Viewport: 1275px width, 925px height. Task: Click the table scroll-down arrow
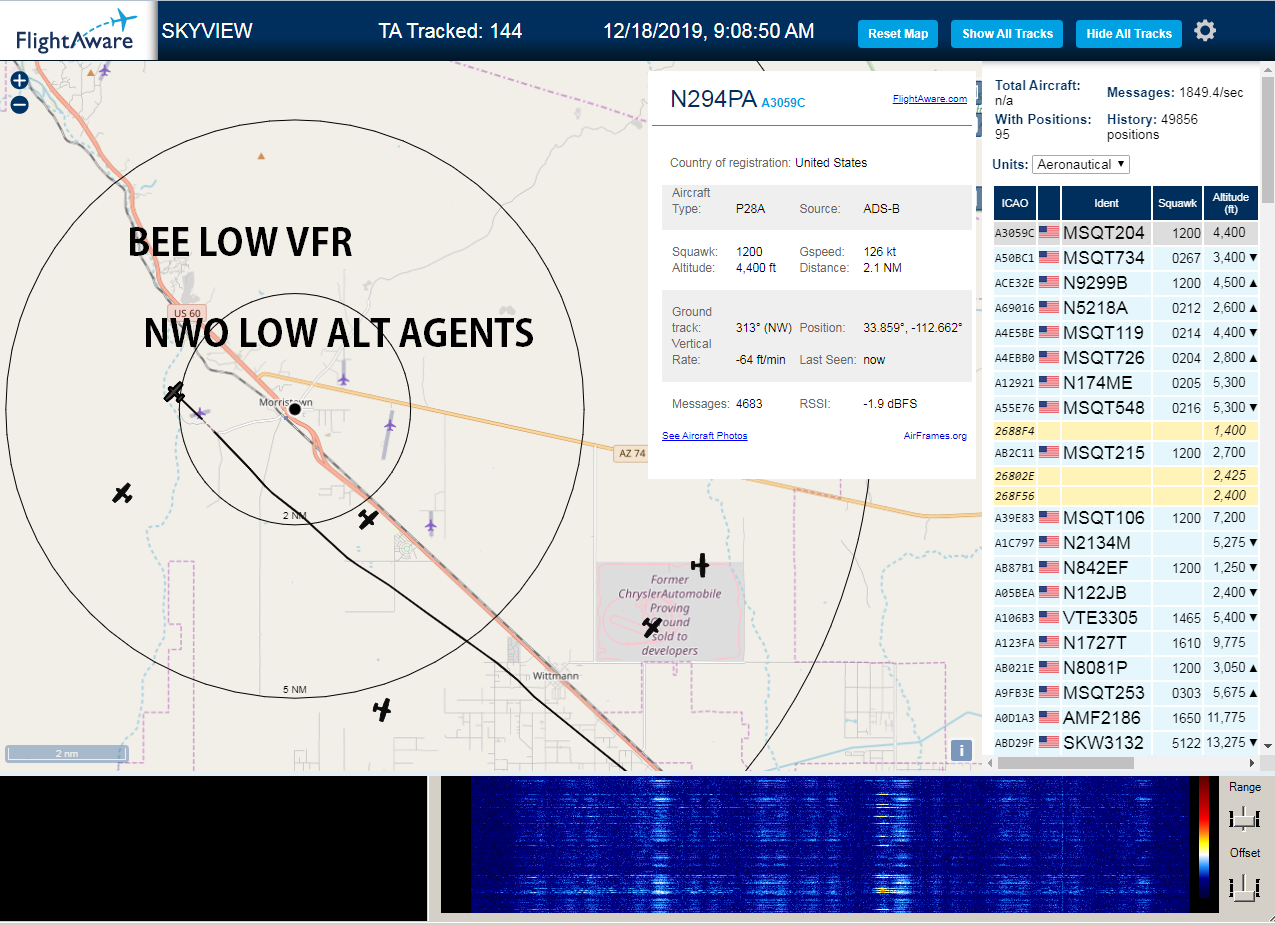(x=1267, y=745)
